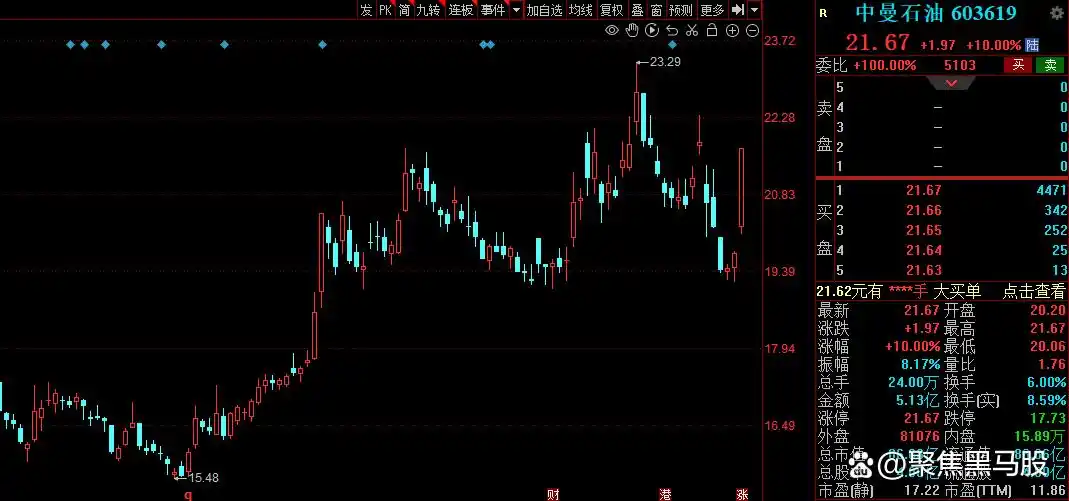Click 点击查看 link for large orders
This screenshot has width=1069, height=501.
tap(1034, 291)
